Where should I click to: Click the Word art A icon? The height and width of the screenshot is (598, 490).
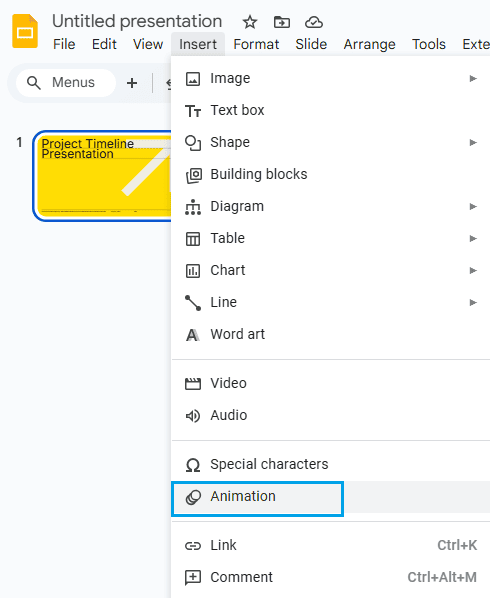193,335
